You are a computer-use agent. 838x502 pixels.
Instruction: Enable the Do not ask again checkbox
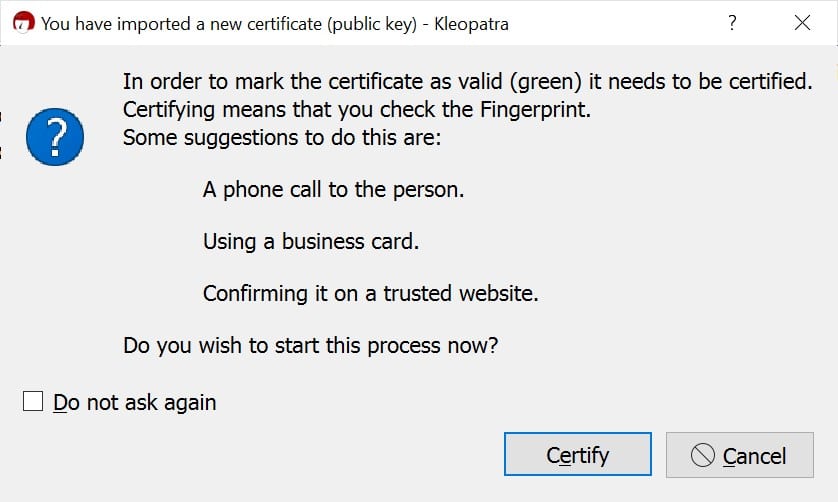(33, 401)
